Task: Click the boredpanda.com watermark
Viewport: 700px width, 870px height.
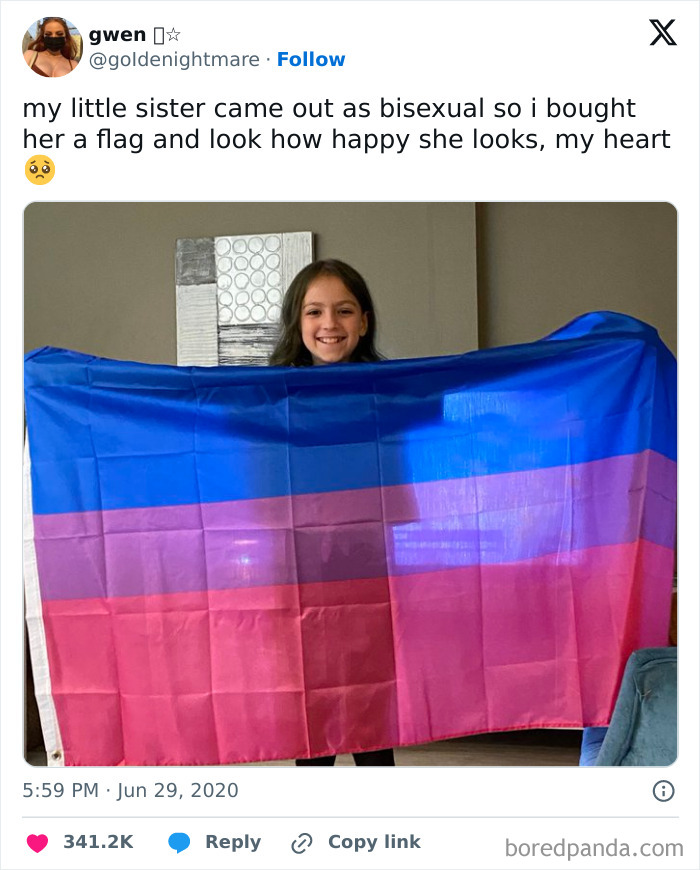Action: coord(594,848)
